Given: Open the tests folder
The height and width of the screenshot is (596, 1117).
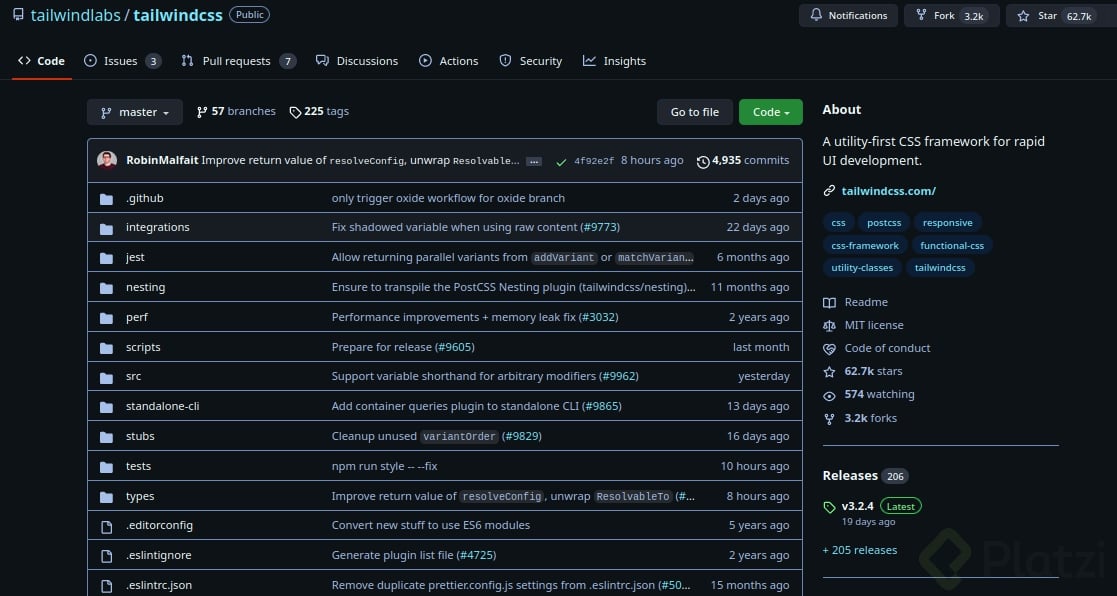Looking at the screenshot, I should click(138, 466).
